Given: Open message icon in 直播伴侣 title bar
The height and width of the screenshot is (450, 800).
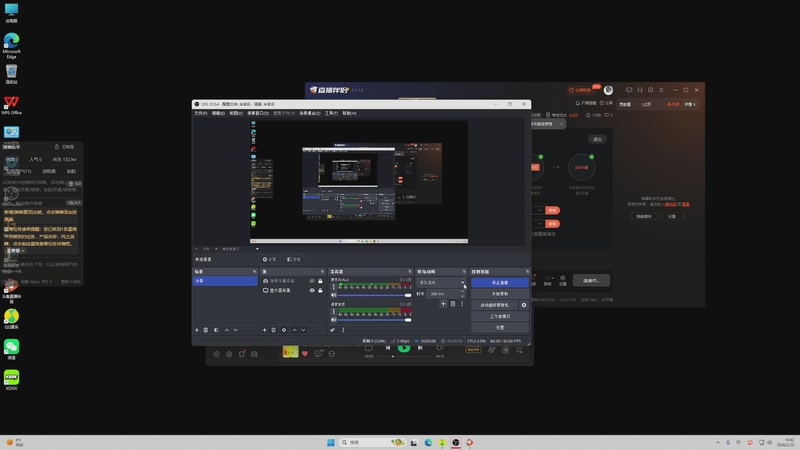Looking at the screenshot, I should [629, 90].
